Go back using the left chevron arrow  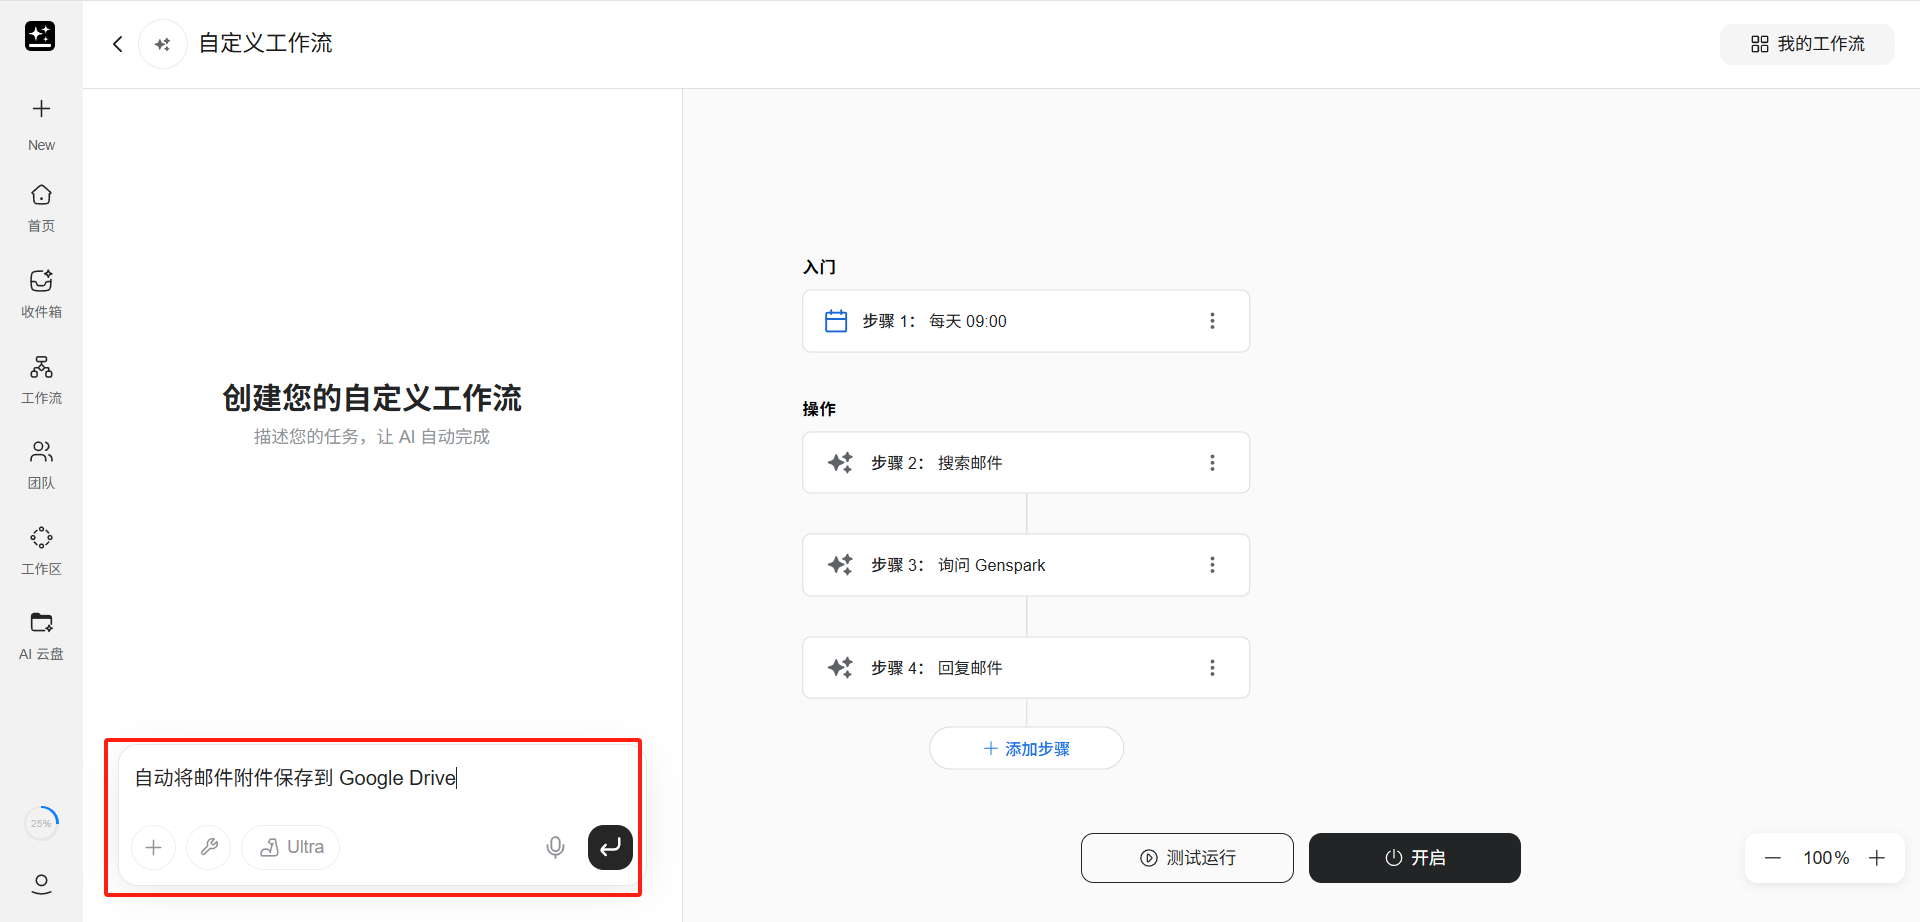click(x=118, y=44)
